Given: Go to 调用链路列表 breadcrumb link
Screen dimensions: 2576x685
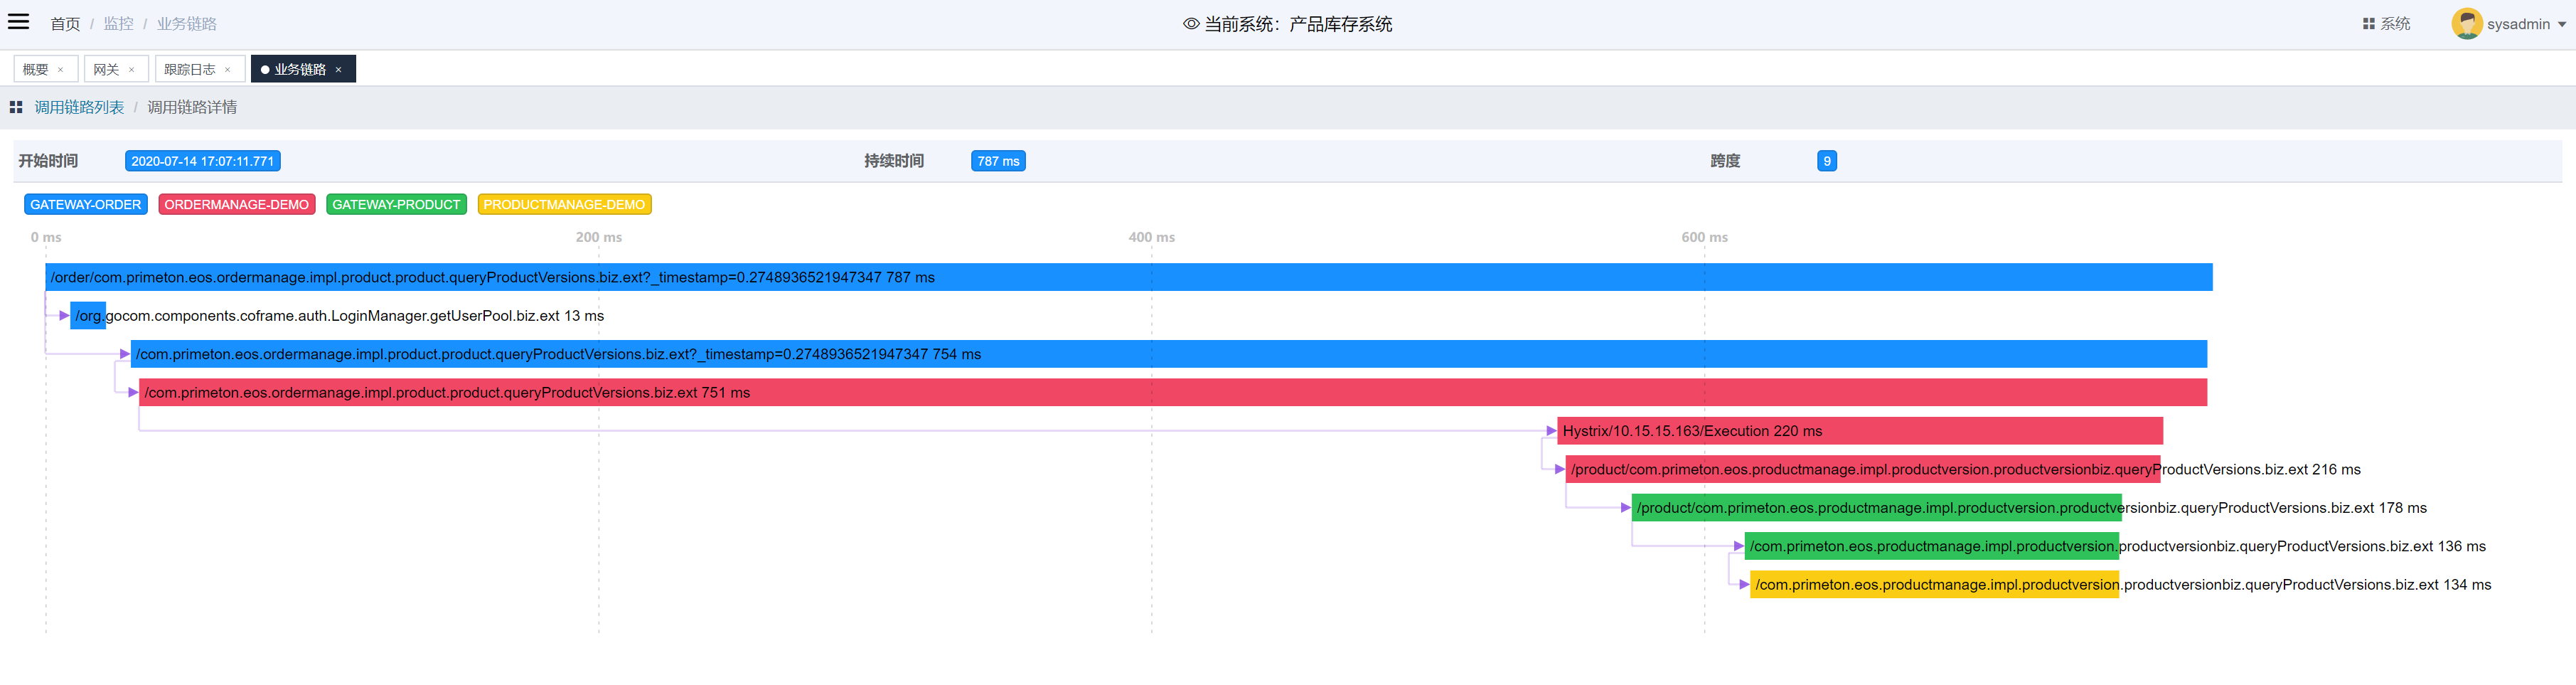Looking at the screenshot, I should pos(79,107).
